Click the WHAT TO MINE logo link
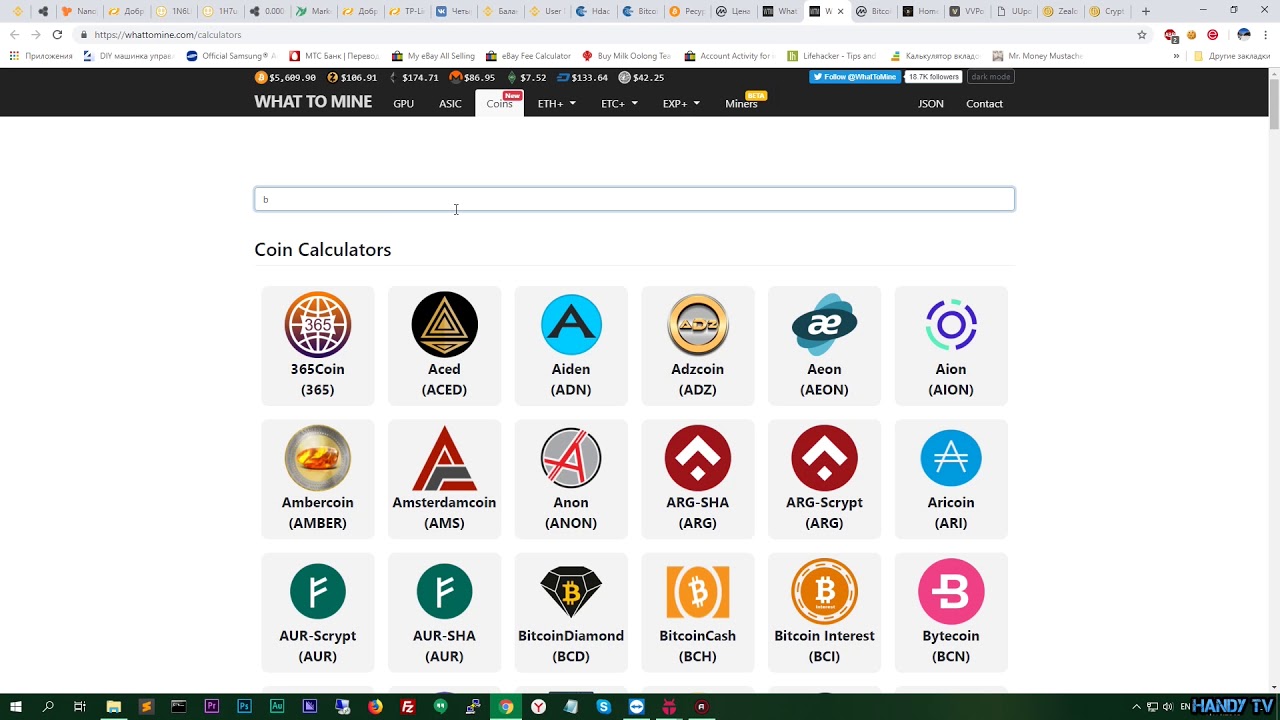Screen dimensions: 1280x720 [313, 102]
